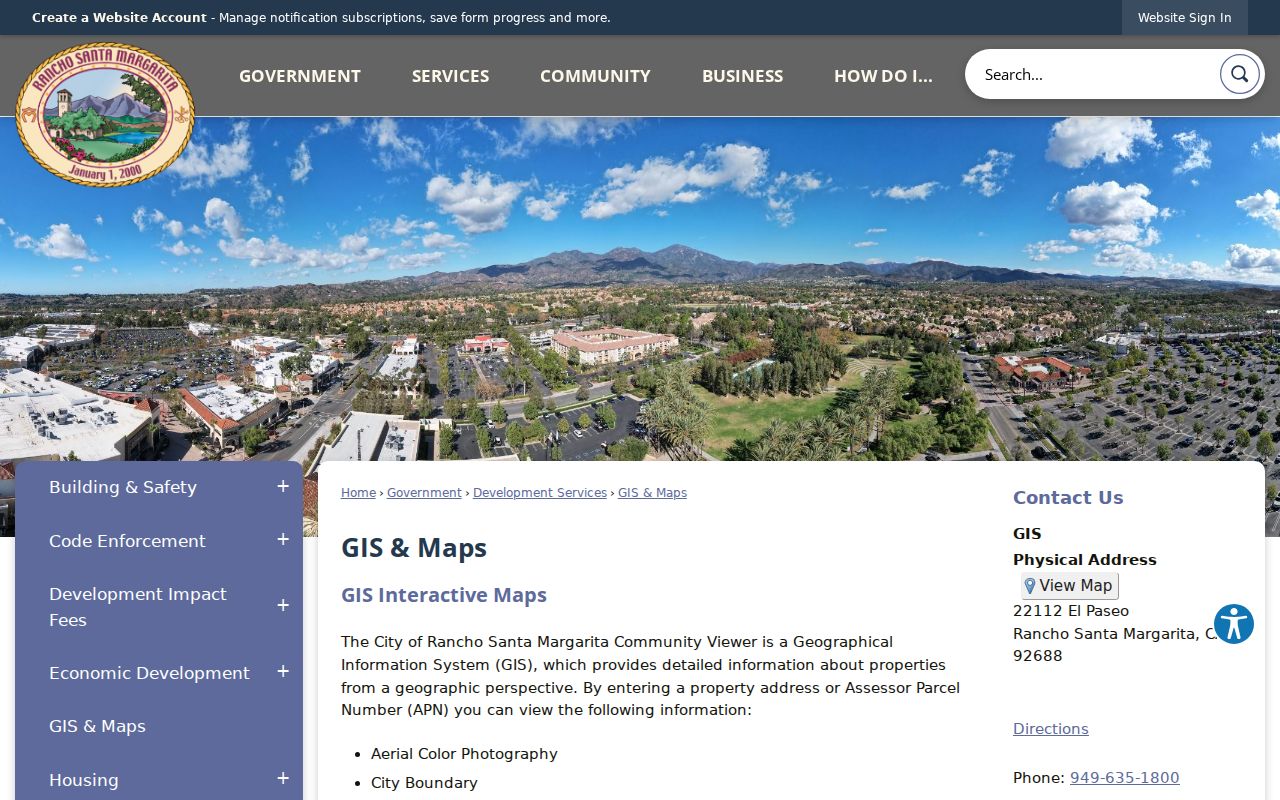Go to Home breadcrumb link
Image resolution: width=1280 pixels, height=800 pixels.
point(358,493)
